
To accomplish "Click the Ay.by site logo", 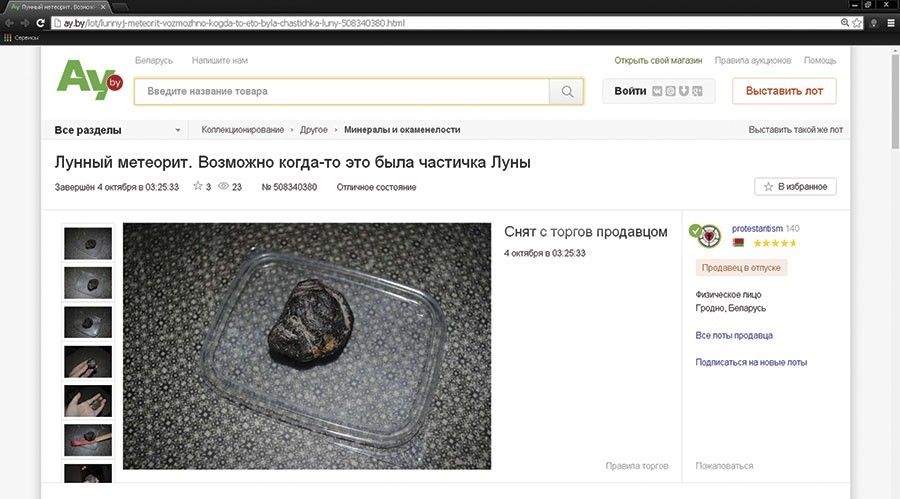I will 90,80.
